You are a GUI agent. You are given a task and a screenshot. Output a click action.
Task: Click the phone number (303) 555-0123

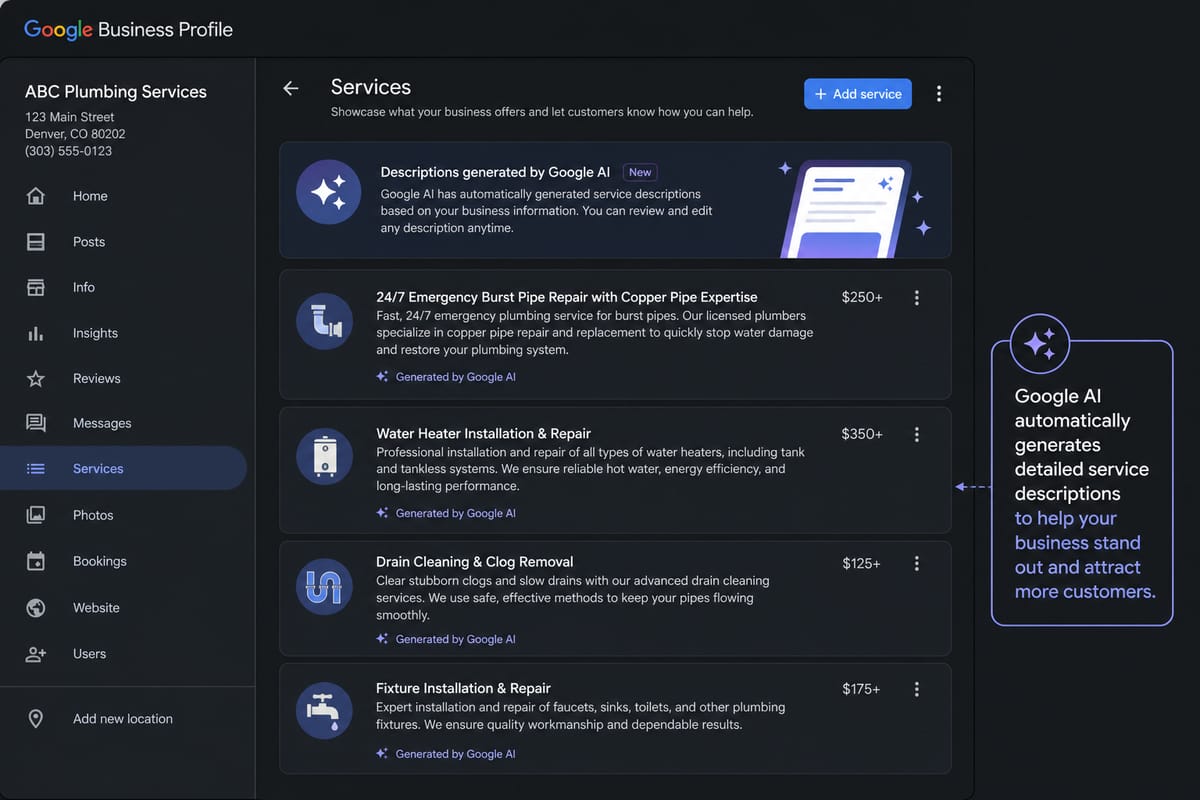[x=69, y=151]
